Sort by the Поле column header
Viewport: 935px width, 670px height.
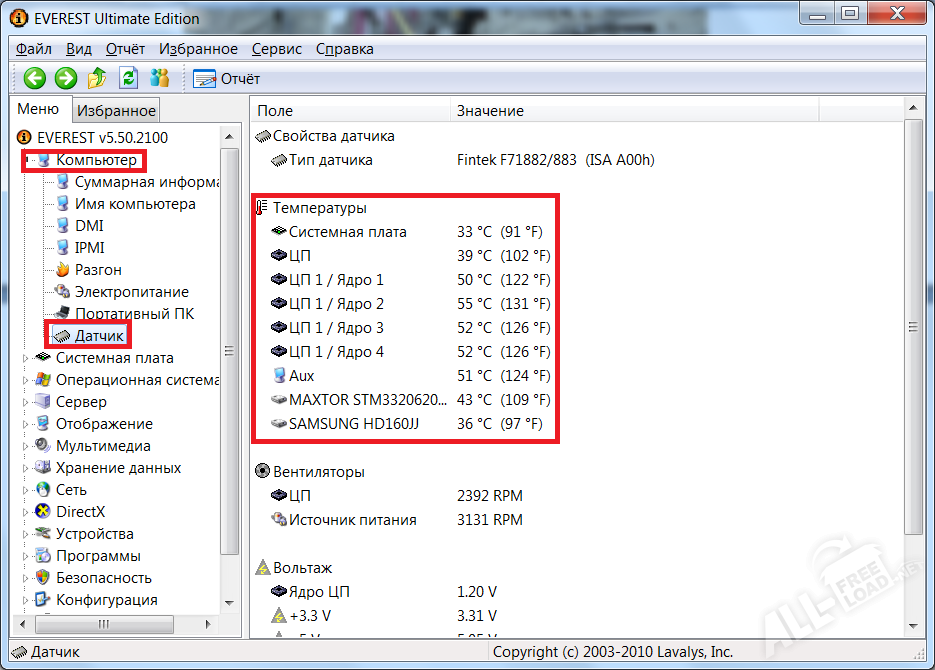(275, 111)
